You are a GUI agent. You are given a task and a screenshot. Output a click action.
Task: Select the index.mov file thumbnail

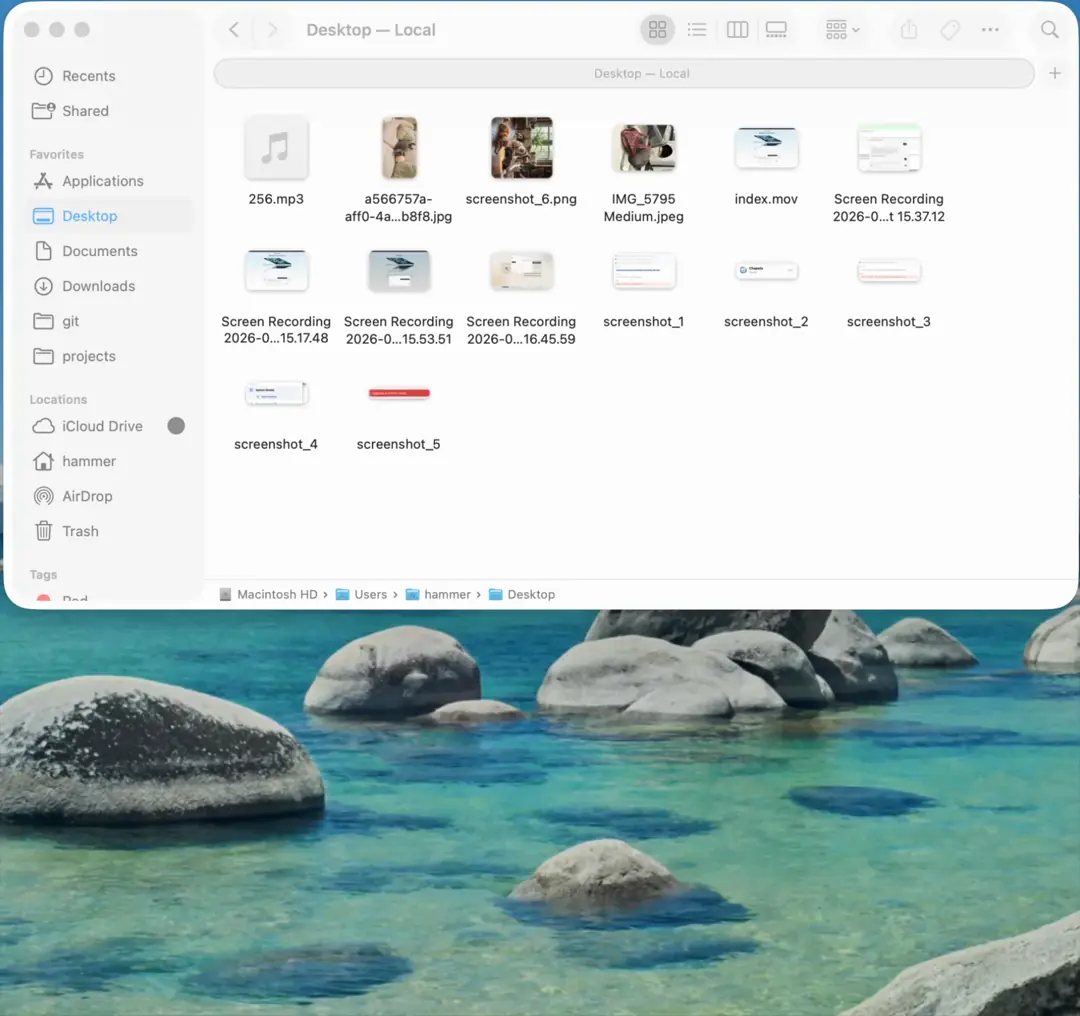tap(766, 149)
